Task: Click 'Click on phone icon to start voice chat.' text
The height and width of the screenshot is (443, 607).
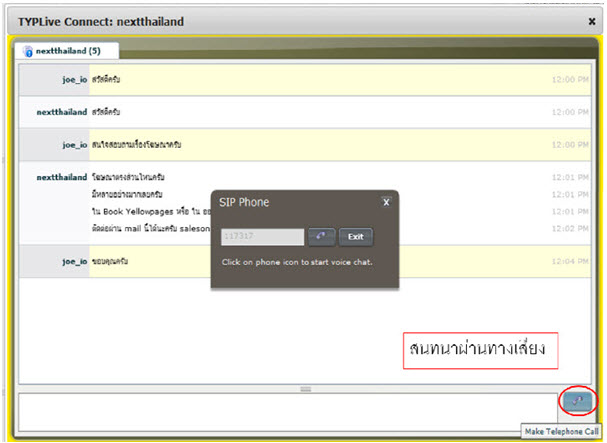Action: click(297, 262)
